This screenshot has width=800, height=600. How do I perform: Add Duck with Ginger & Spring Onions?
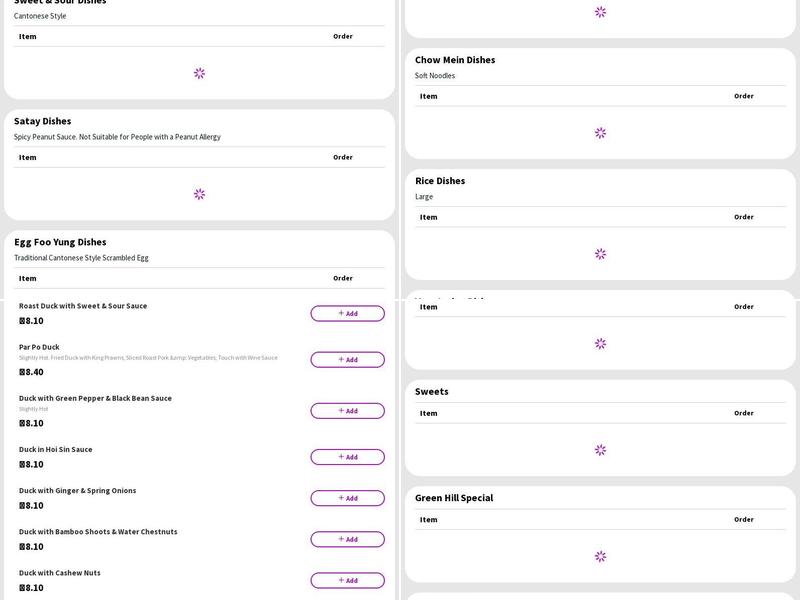(x=347, y=498)
